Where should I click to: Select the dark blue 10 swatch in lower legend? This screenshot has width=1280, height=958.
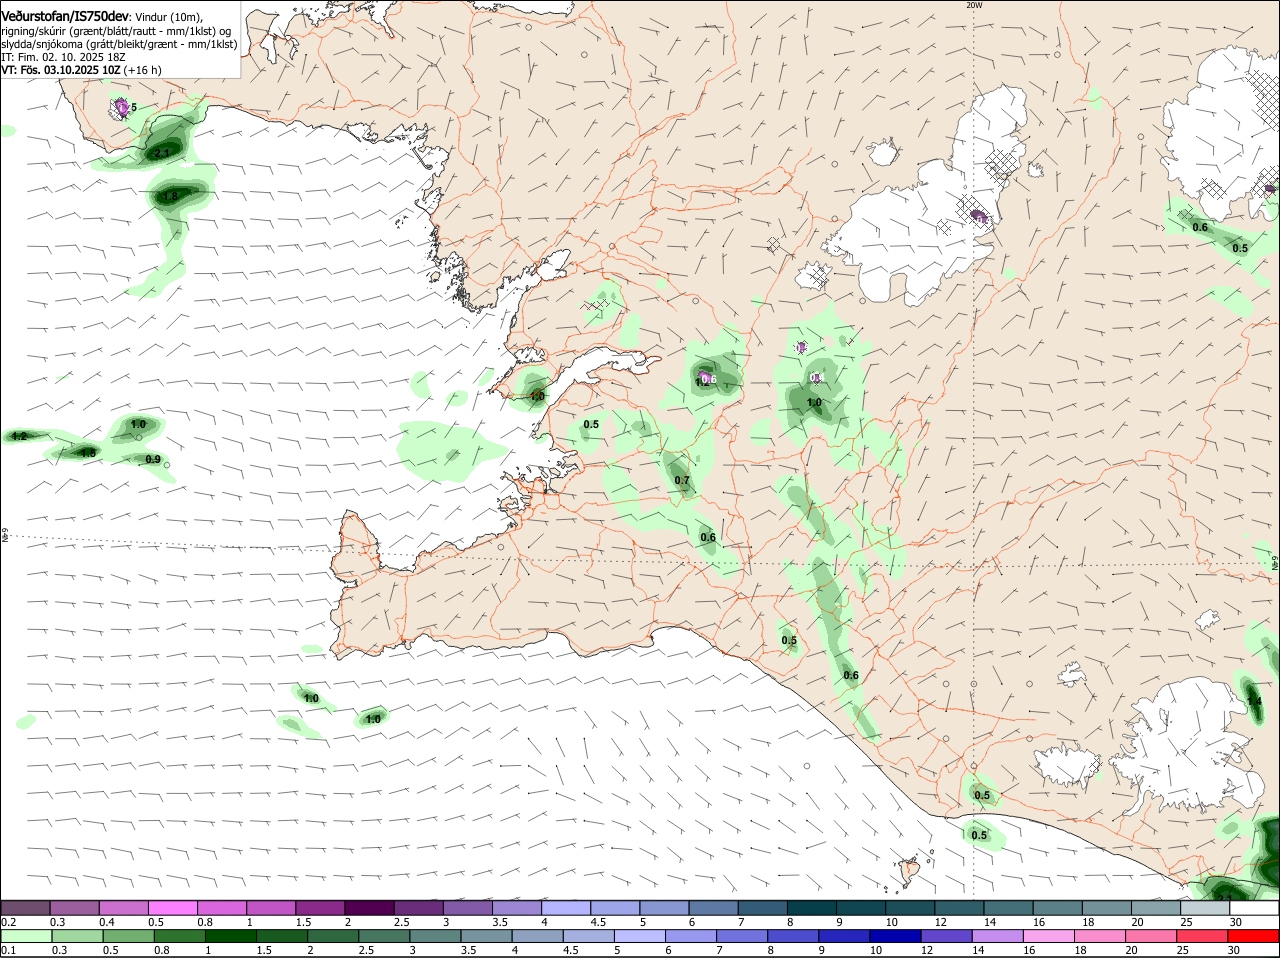pyautogui.click(x=894, y=936)
